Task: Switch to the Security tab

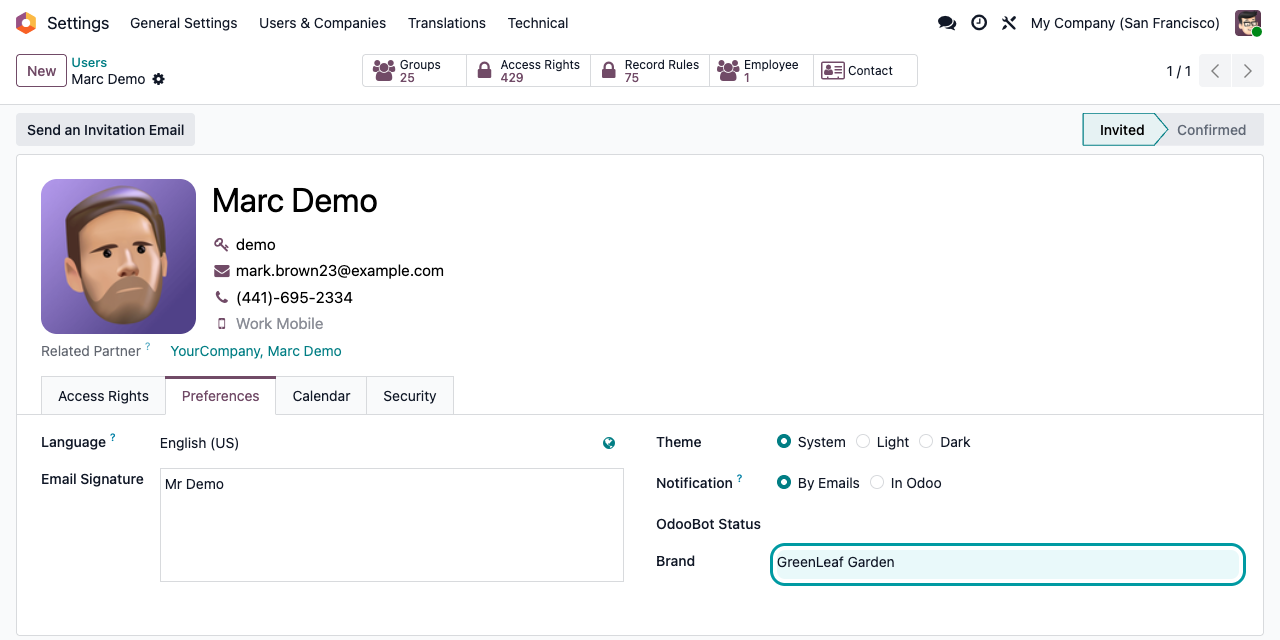Action: (x=410, y=396)
